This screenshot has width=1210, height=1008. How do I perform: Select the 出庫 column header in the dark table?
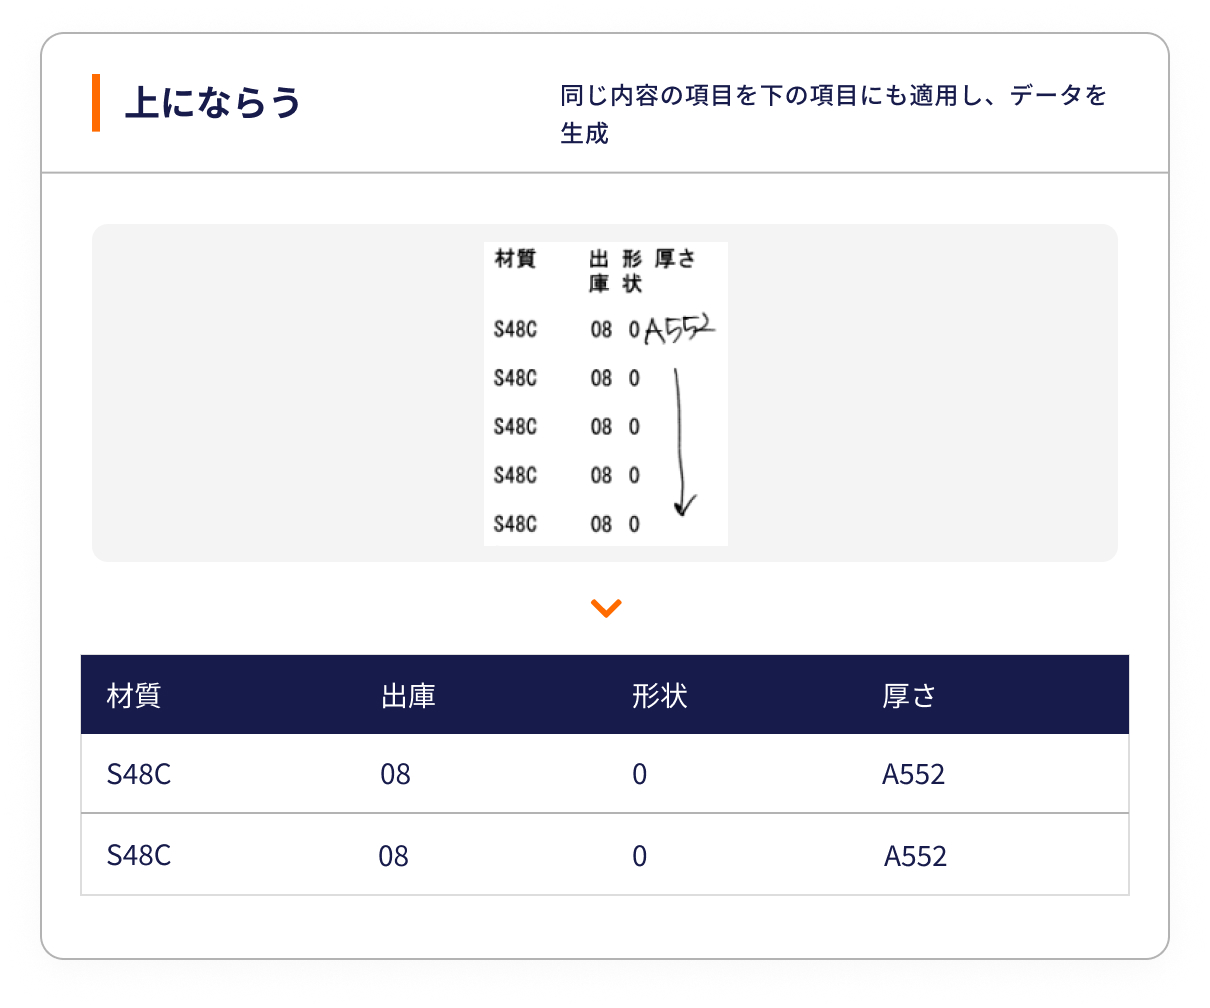pyautogui.click(x=408, y=695)
